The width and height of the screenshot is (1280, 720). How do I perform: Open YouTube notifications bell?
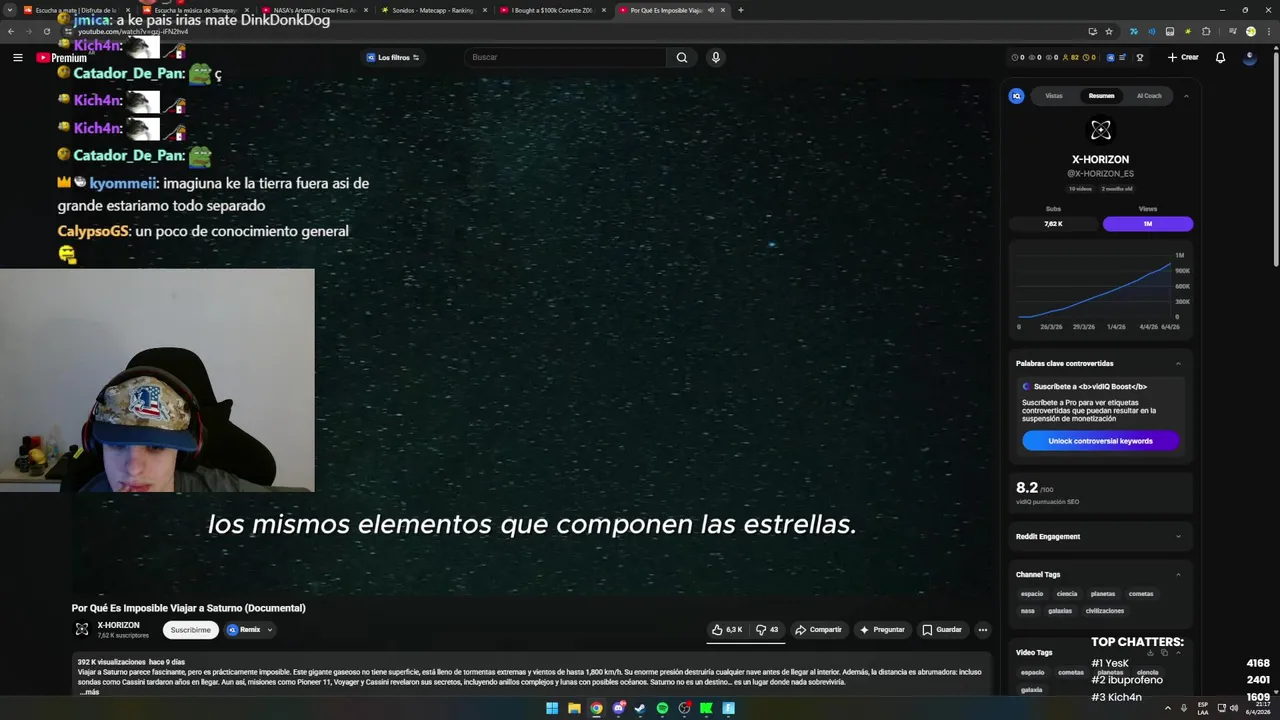1220,57
